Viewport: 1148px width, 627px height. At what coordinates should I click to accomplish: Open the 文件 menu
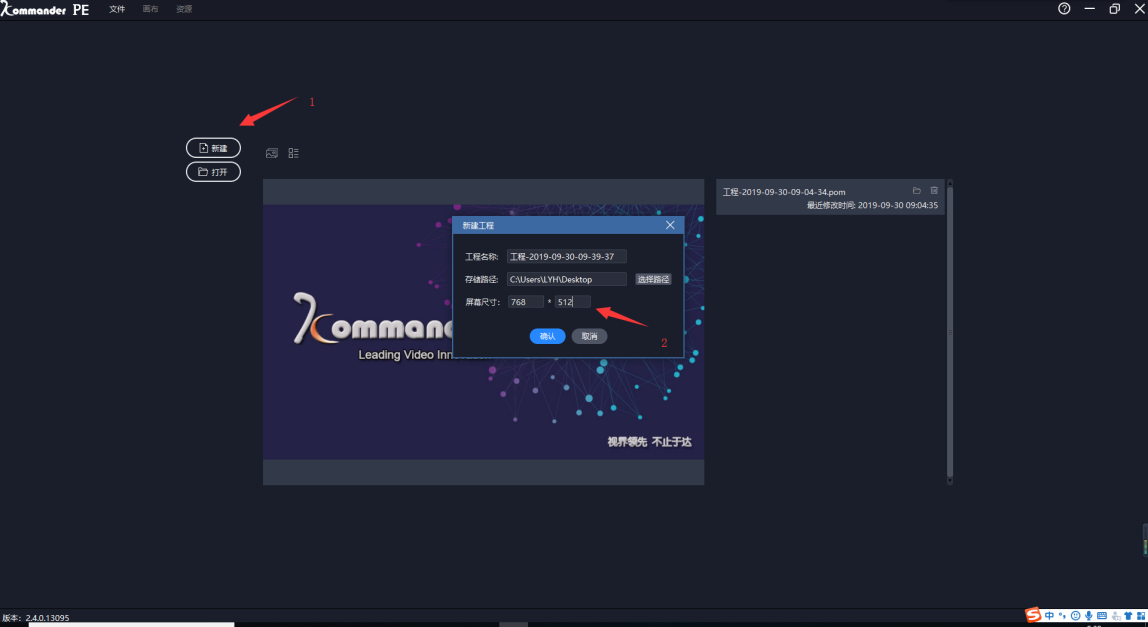(117, 9)
